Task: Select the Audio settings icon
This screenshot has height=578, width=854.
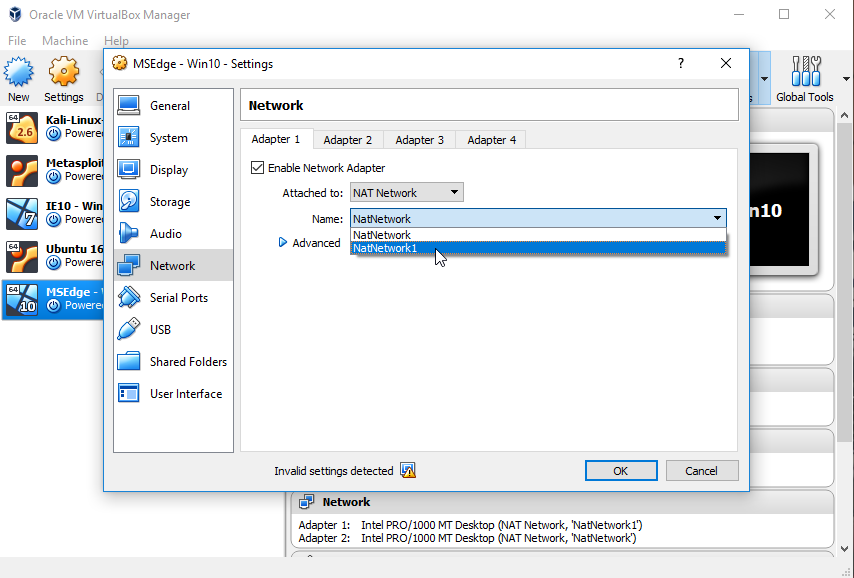Action: click(129, 233)
